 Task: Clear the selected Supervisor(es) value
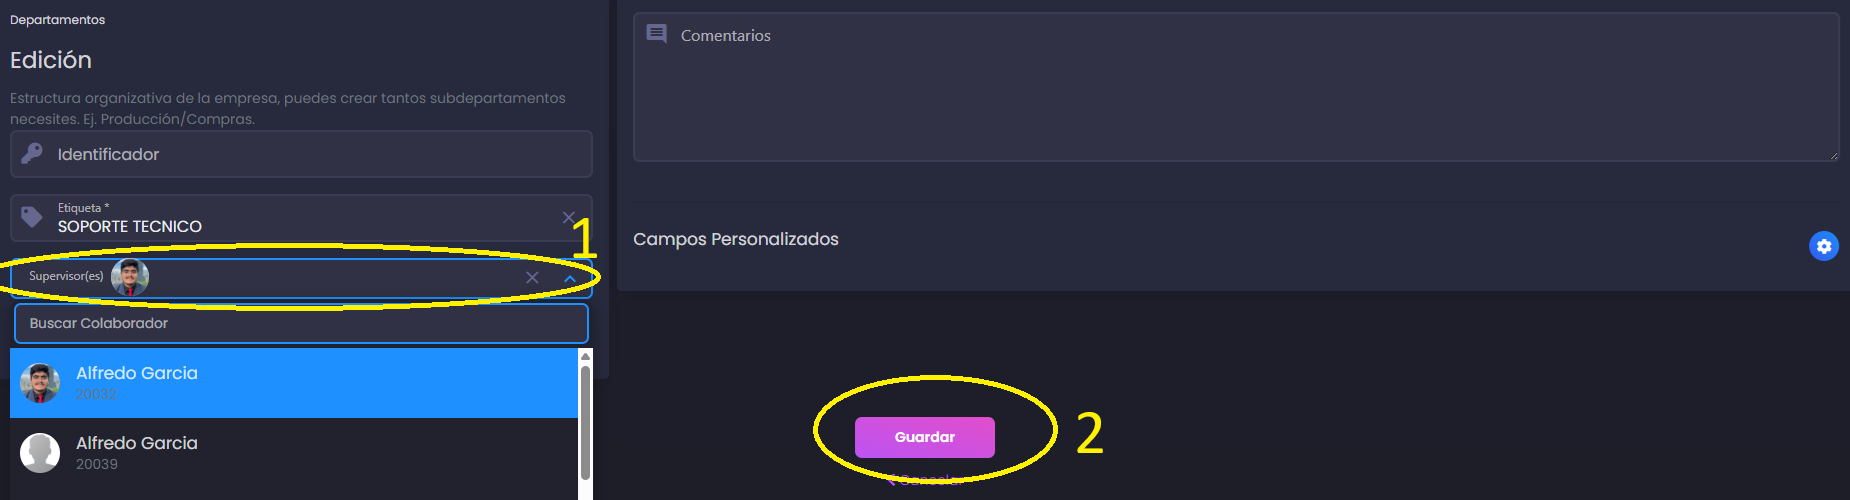click(x=532, y=278)
